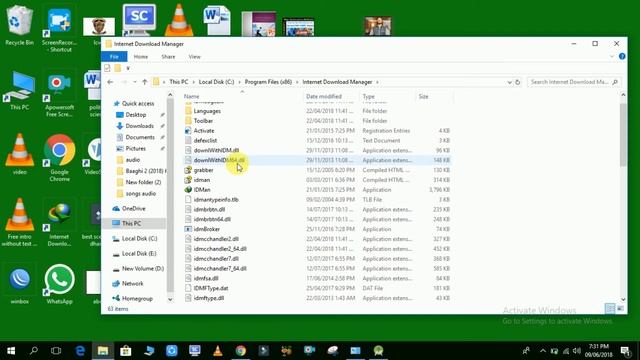Sort by the Date modified column header

331,96
